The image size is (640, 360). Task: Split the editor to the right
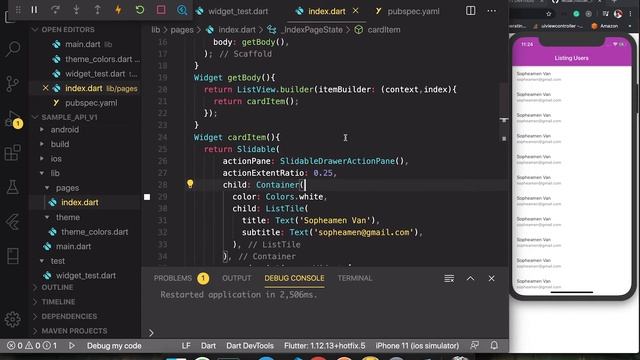[x=470, y=11]
